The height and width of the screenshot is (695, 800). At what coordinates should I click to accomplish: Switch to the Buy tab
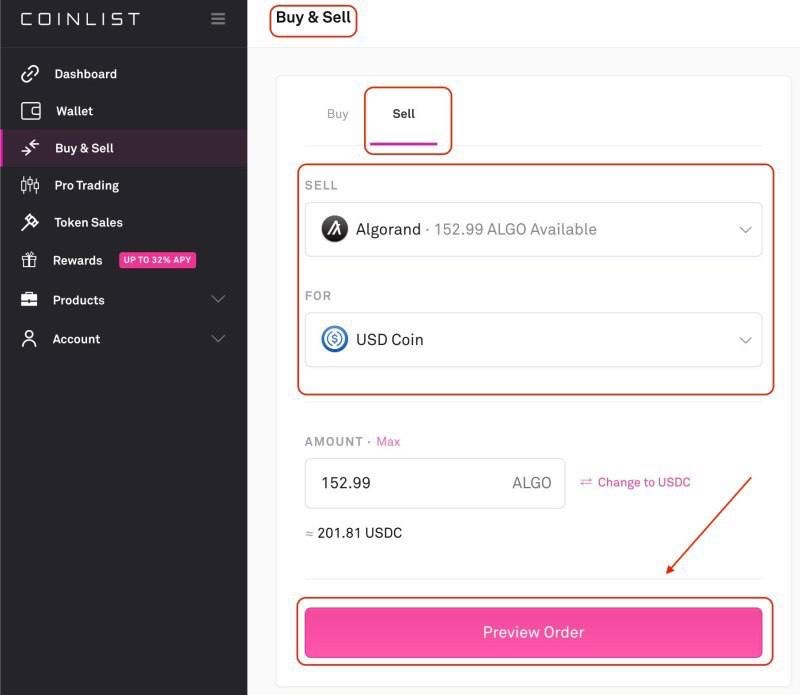tap(338, 114)
